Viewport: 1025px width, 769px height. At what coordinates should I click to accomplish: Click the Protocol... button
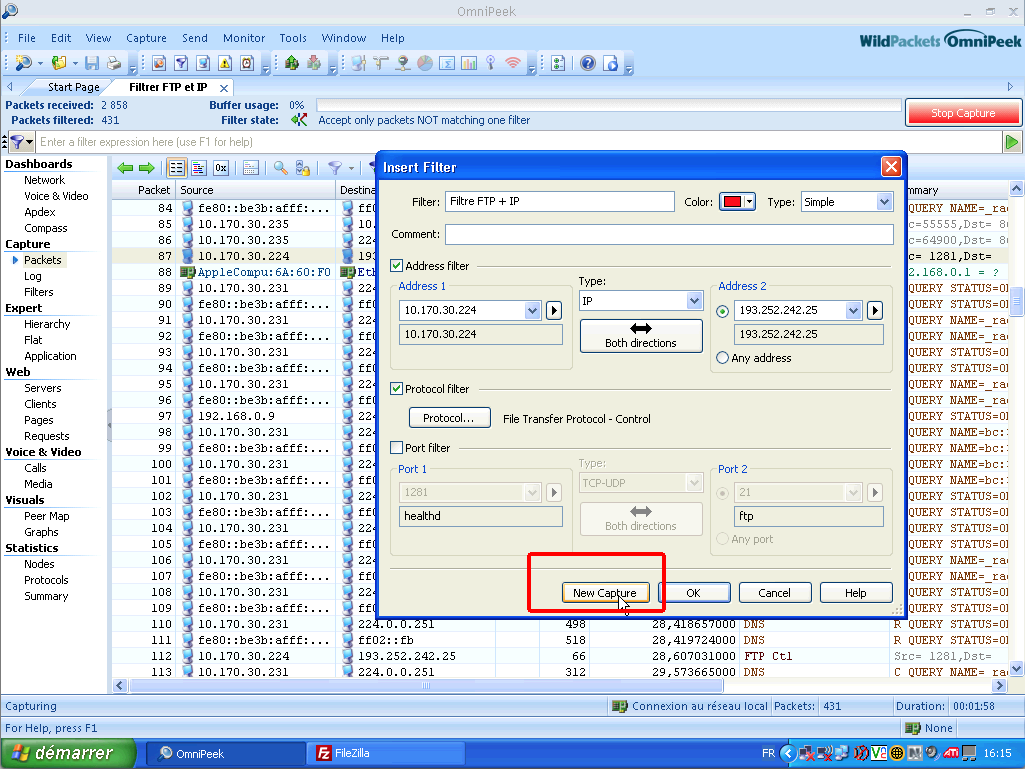coord(449,418)
